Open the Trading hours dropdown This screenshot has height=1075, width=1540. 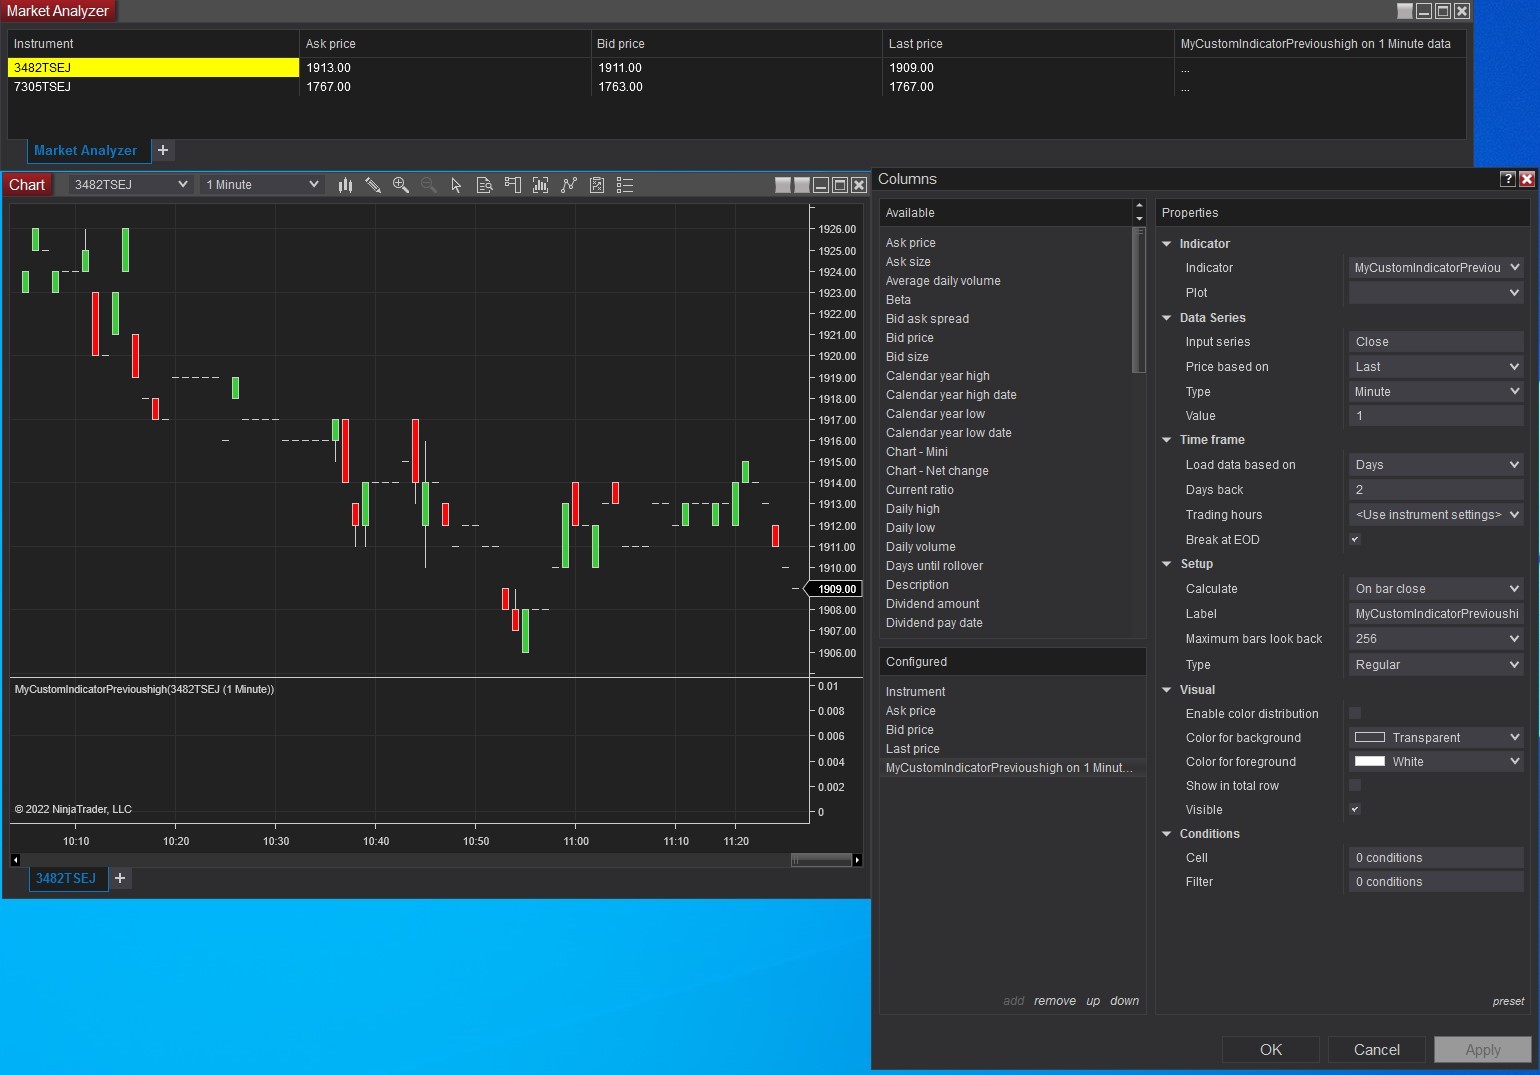[1436, 515]
